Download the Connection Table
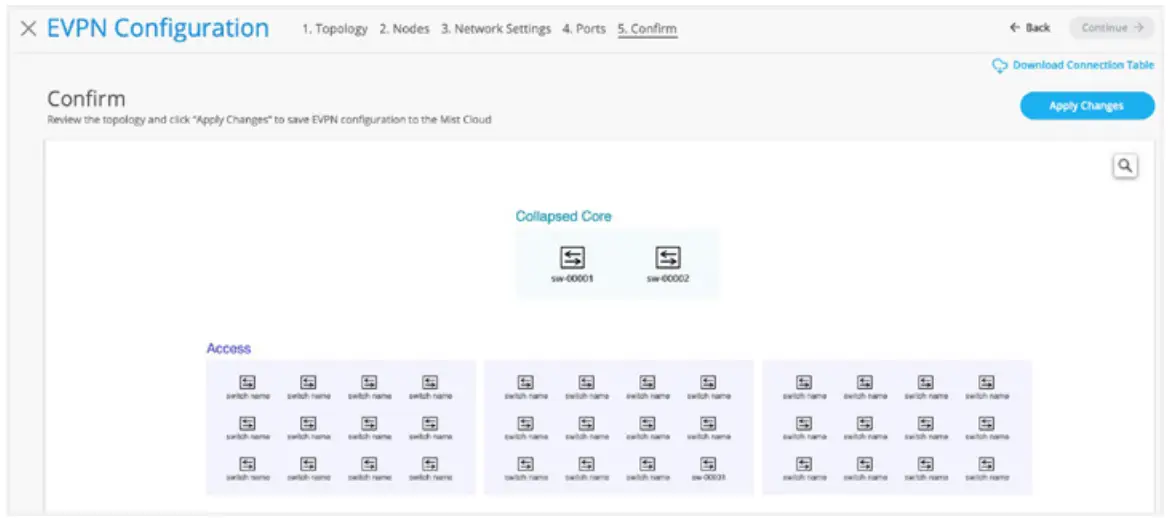1169x525 pixels. point(1083,66)
